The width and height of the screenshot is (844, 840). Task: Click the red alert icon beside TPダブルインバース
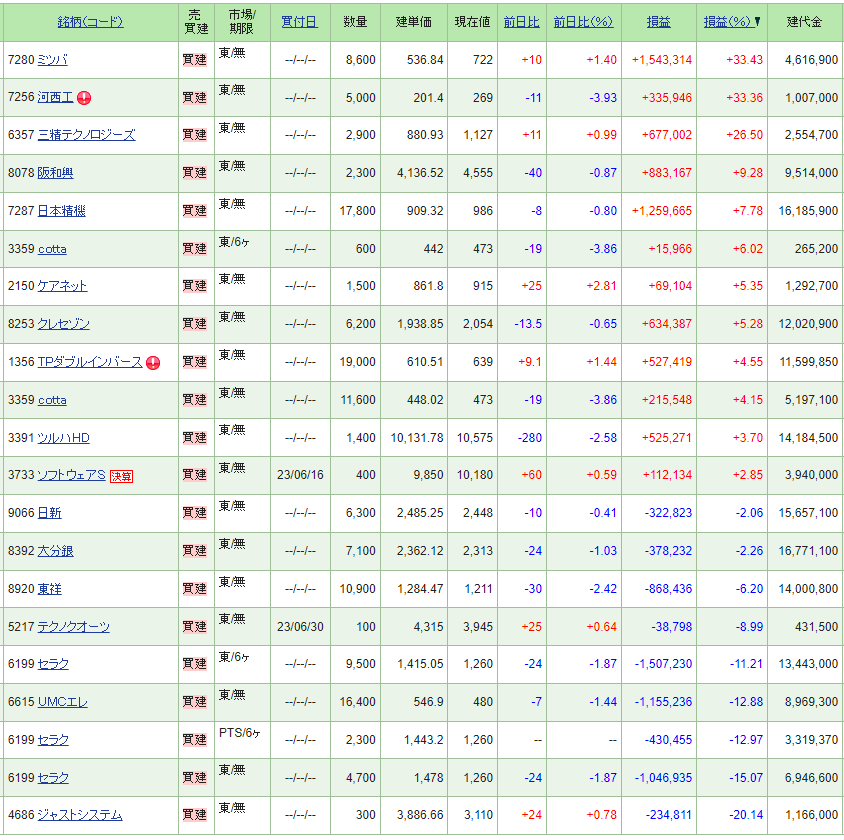click(x=153, y=363)
